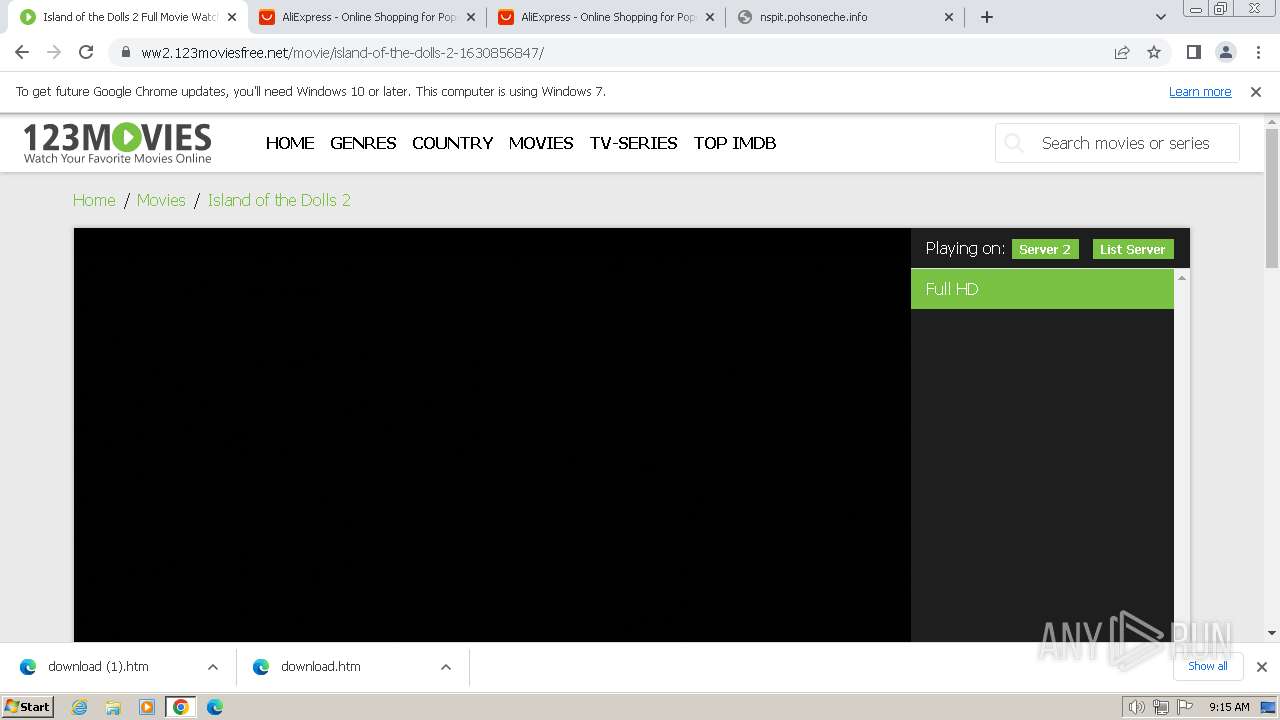
Task: Click the 9:15 AM system clock
Action: pos(1229,707)
